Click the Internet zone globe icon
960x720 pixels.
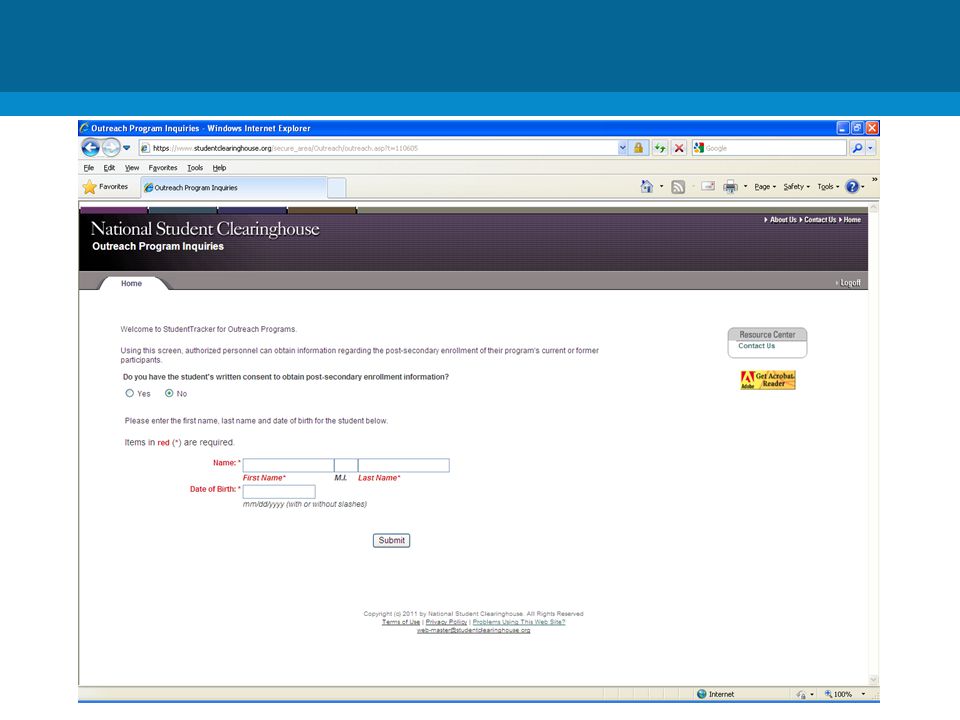click(x=702, y=694)
